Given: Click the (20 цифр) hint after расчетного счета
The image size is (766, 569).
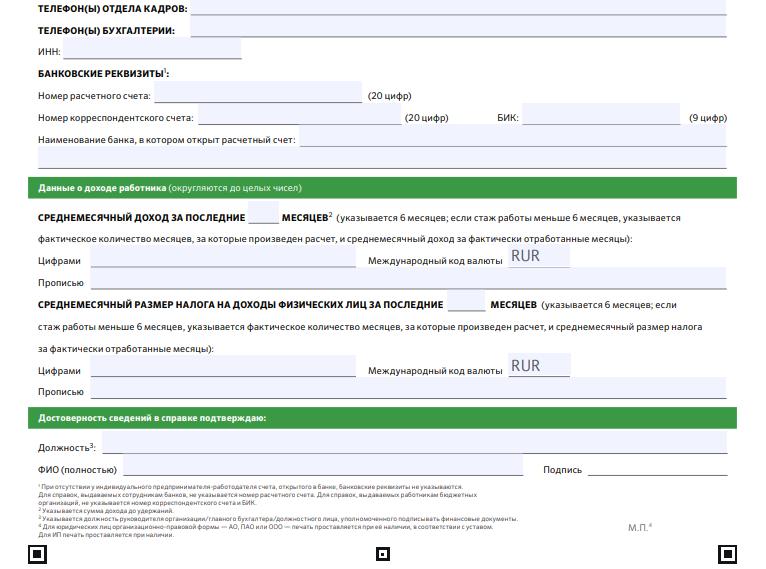Looking at the screenshot, I should [x=389, y=96].
